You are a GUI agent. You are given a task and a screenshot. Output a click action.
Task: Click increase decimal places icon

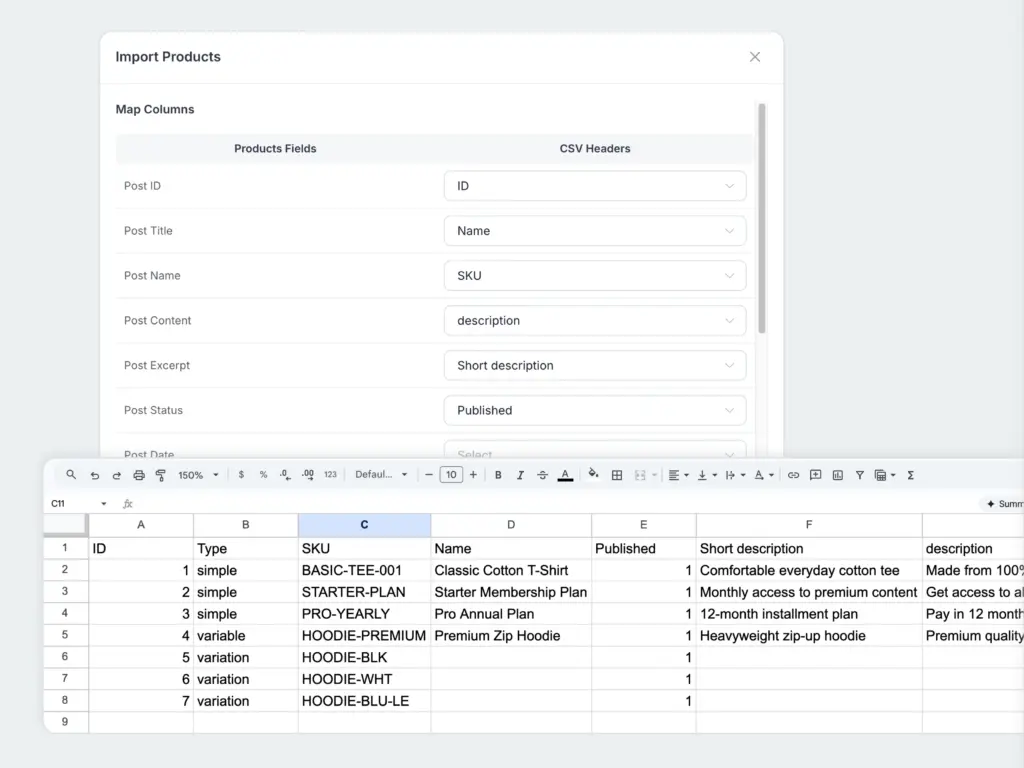point(308,475)
